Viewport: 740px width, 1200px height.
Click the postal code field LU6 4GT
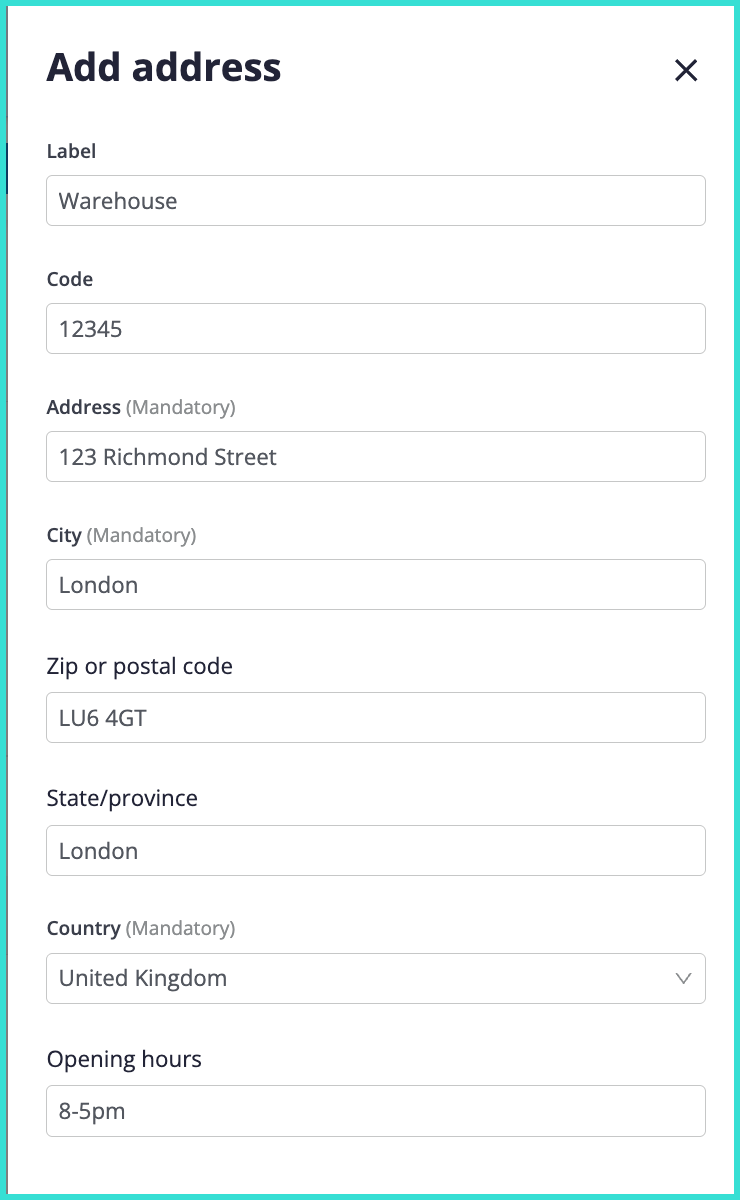pos(375,718)
